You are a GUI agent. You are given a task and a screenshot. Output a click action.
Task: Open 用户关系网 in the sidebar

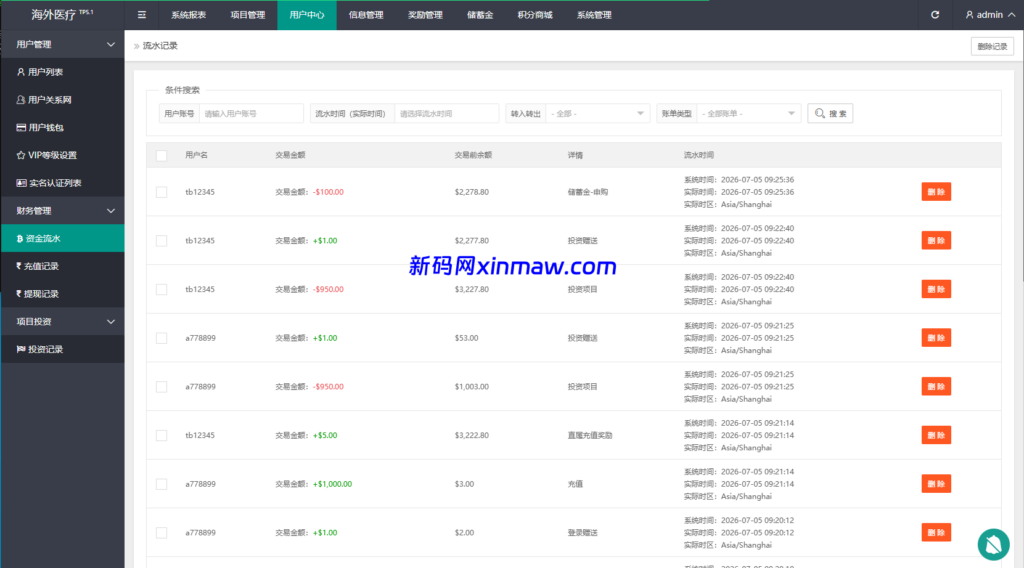click(x=63, y=100)
